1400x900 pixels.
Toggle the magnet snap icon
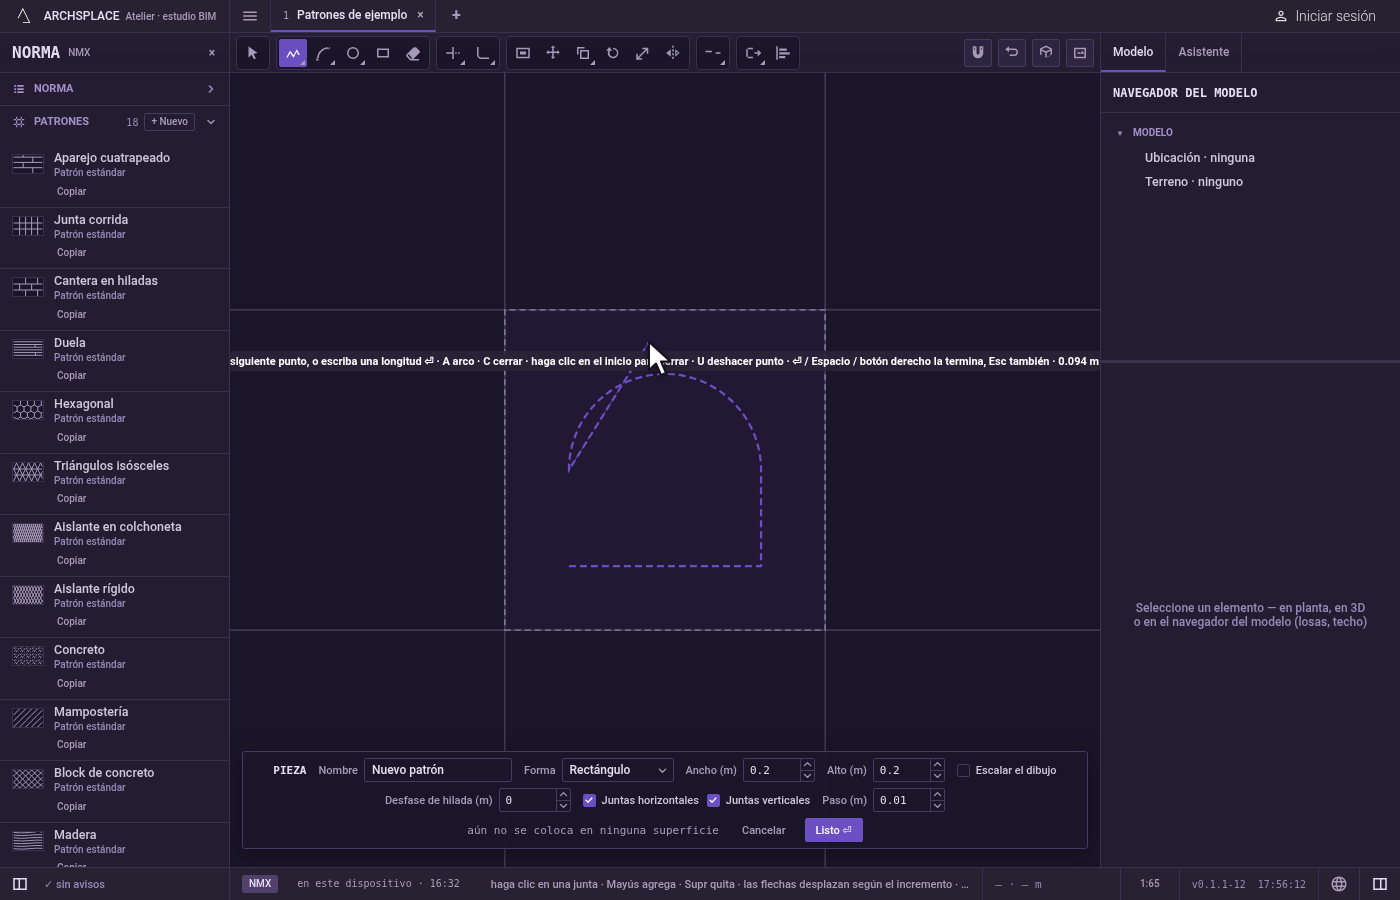click(x=978, y=53)
